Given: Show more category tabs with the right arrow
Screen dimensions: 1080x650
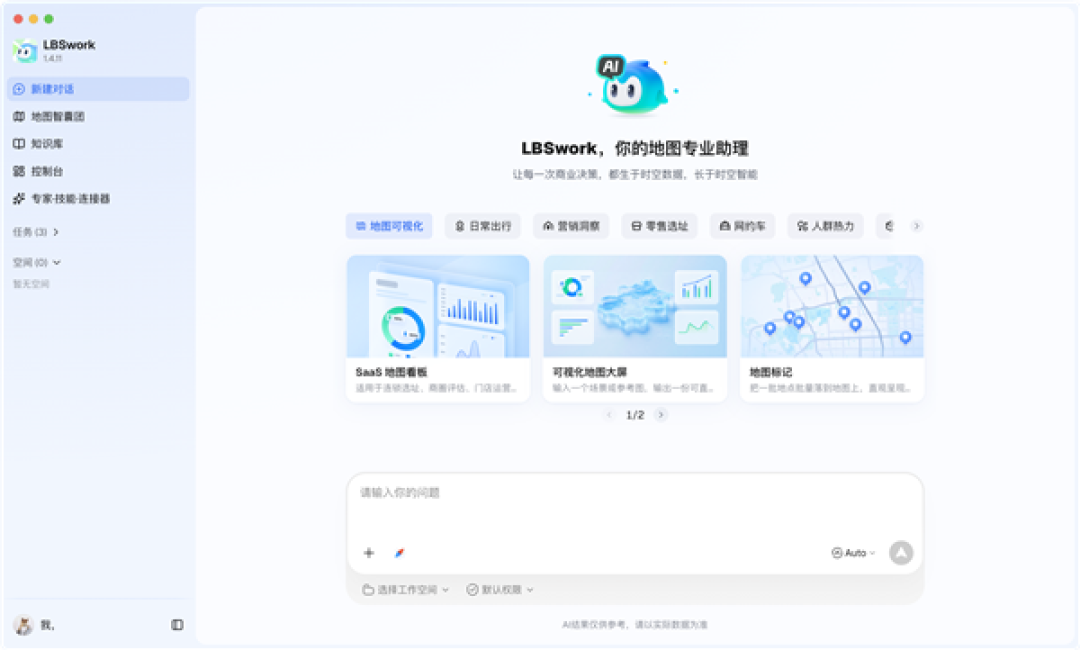Looking at the screenshot, I should coord(916,226).
